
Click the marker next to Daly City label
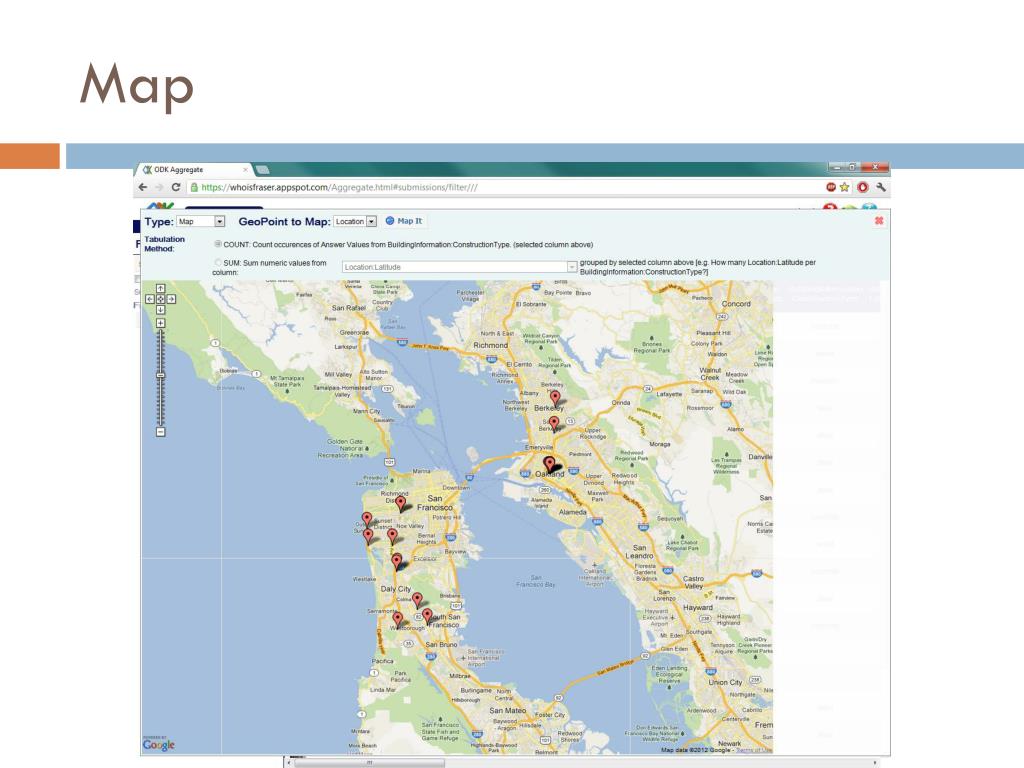(x=417, y=600)
